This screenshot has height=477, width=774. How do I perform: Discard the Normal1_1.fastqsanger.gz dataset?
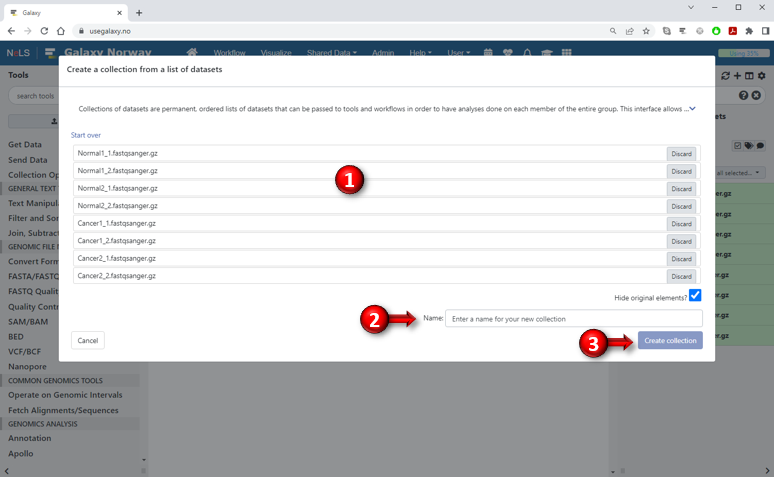tap(681, 154)
